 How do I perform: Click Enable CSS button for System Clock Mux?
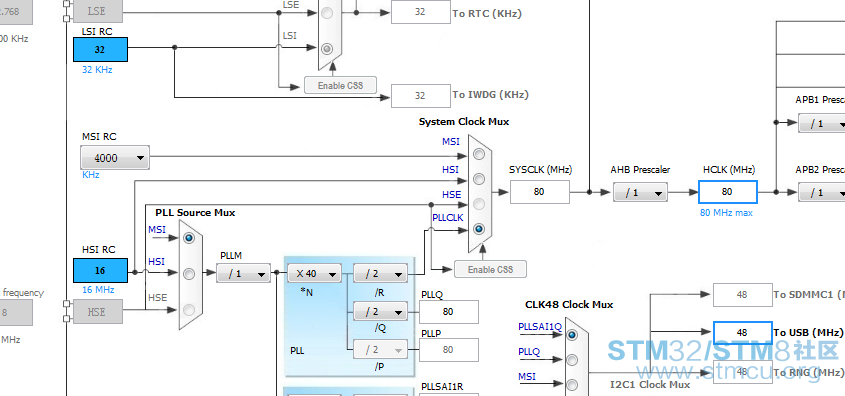tap(490, 269)
